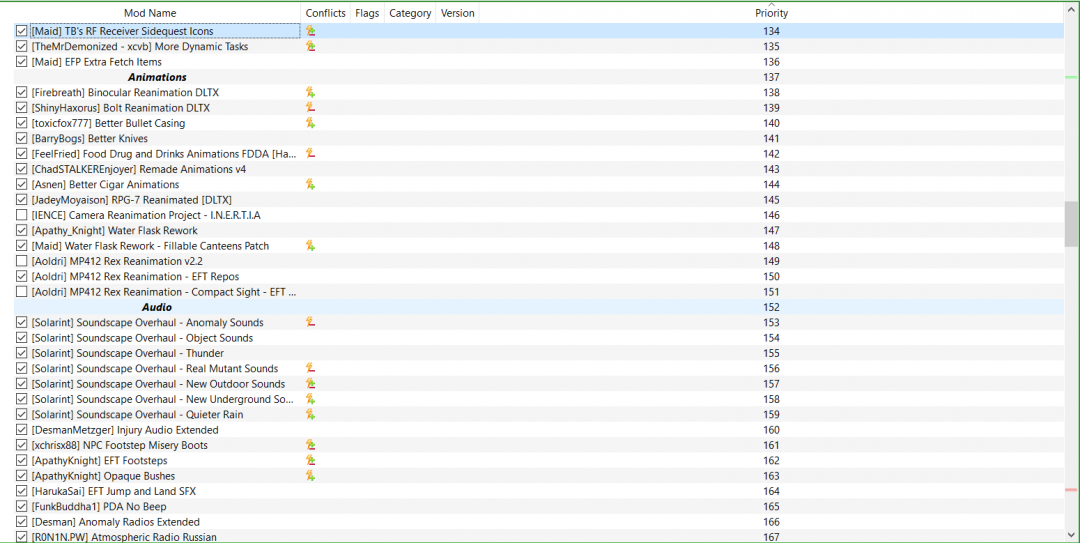Select the Anomaly Radios Extended row
The height and width of the screenshot is (543, 1080).
click(539, 522)
